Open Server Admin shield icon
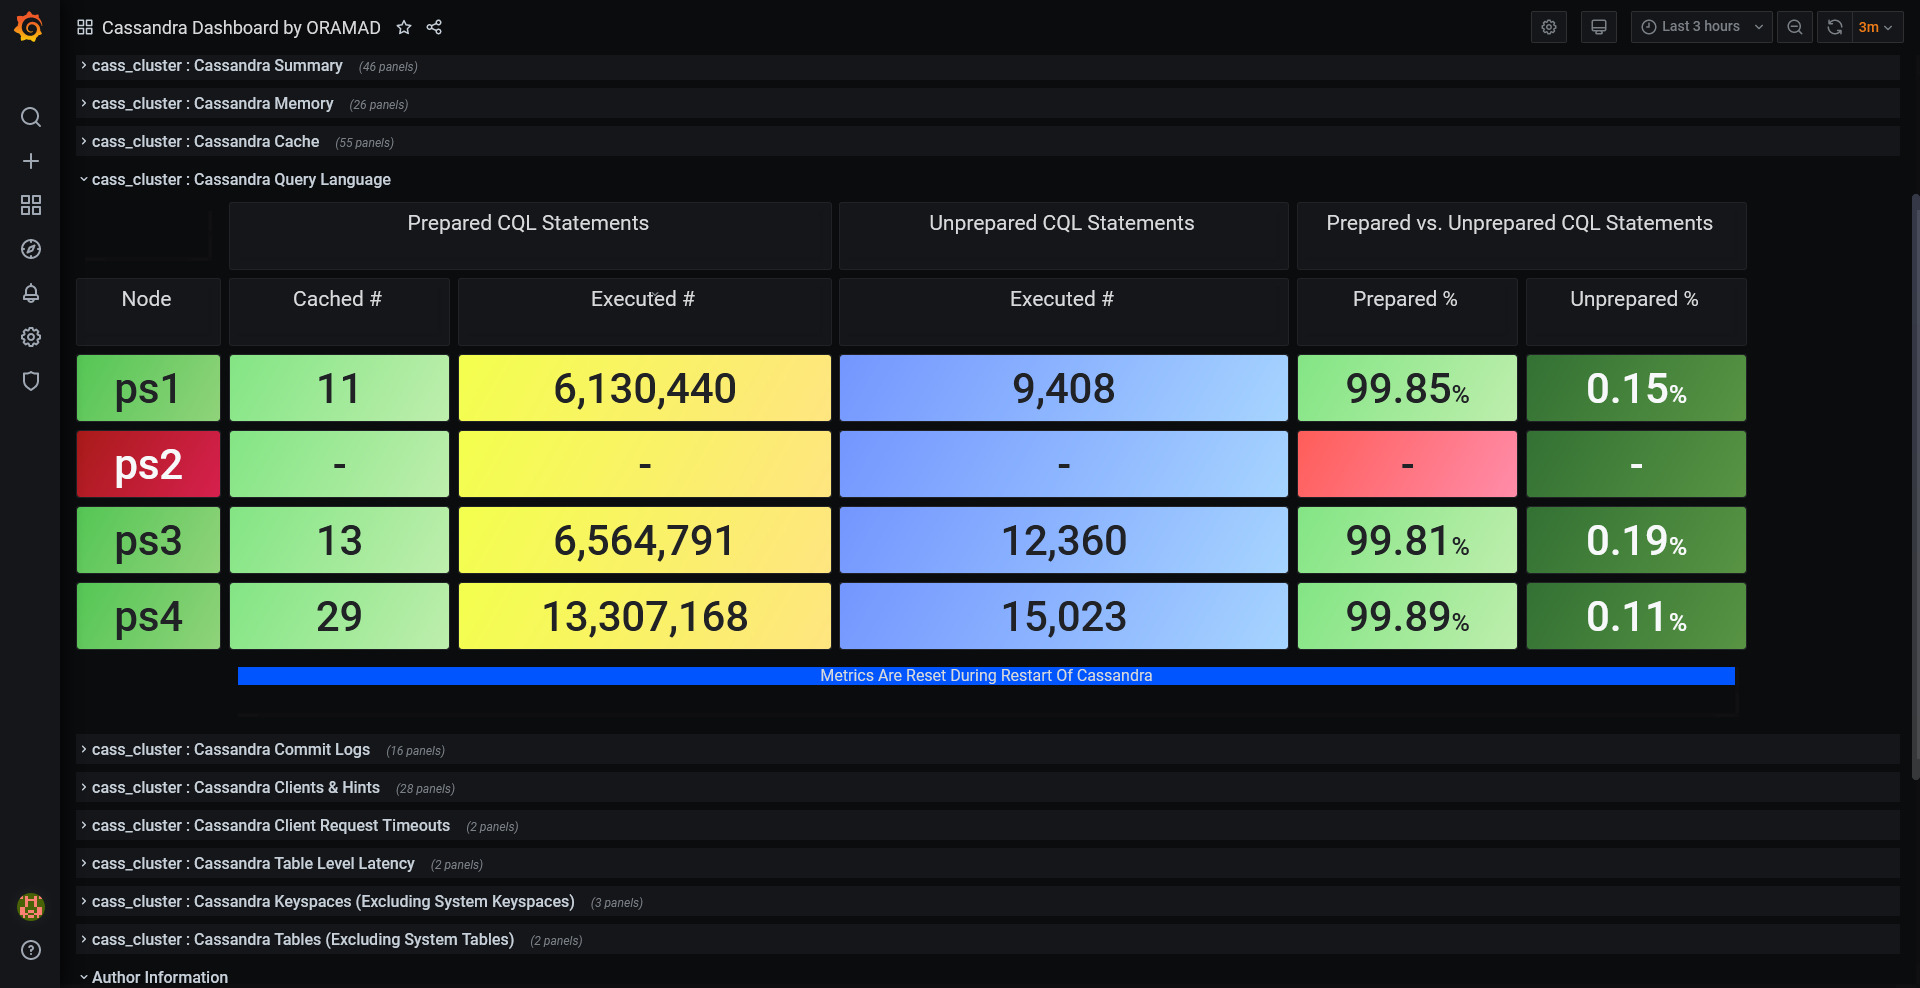 pyautogui.click(x=31, y=381)
